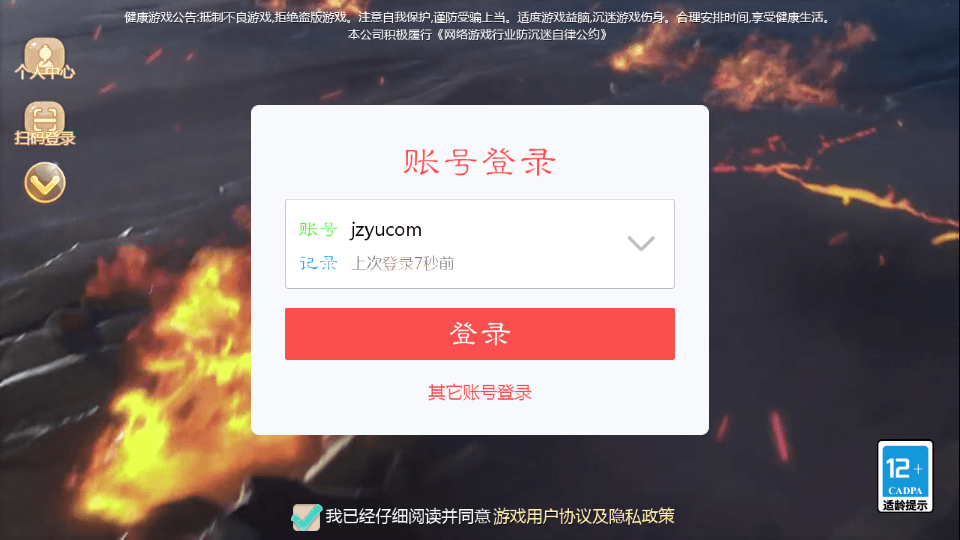Click the 我已经仔细阅读并同意 agreement text

click(408, 516)
